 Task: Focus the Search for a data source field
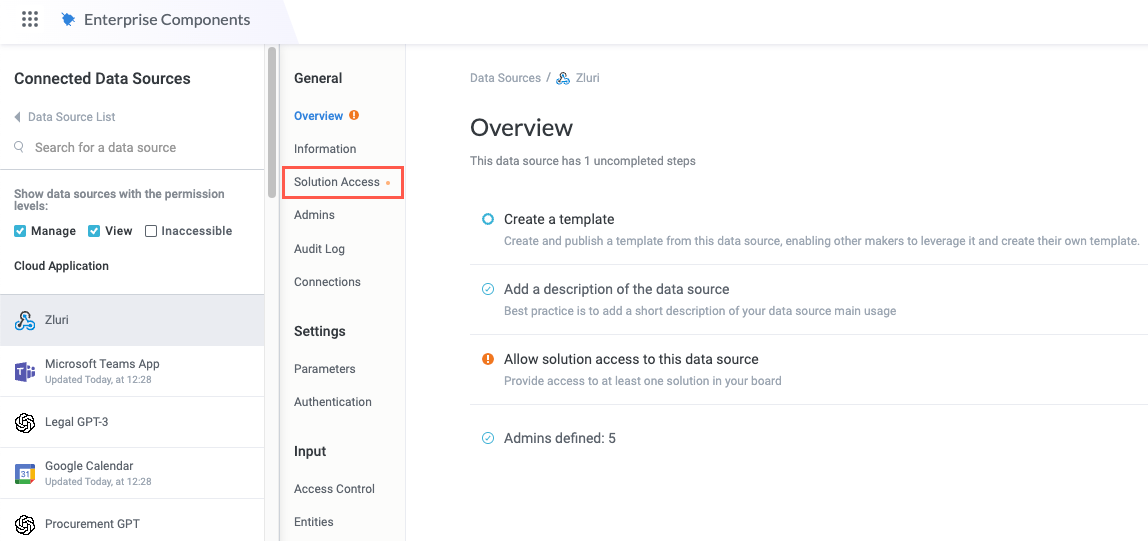[x=105, y=148]
